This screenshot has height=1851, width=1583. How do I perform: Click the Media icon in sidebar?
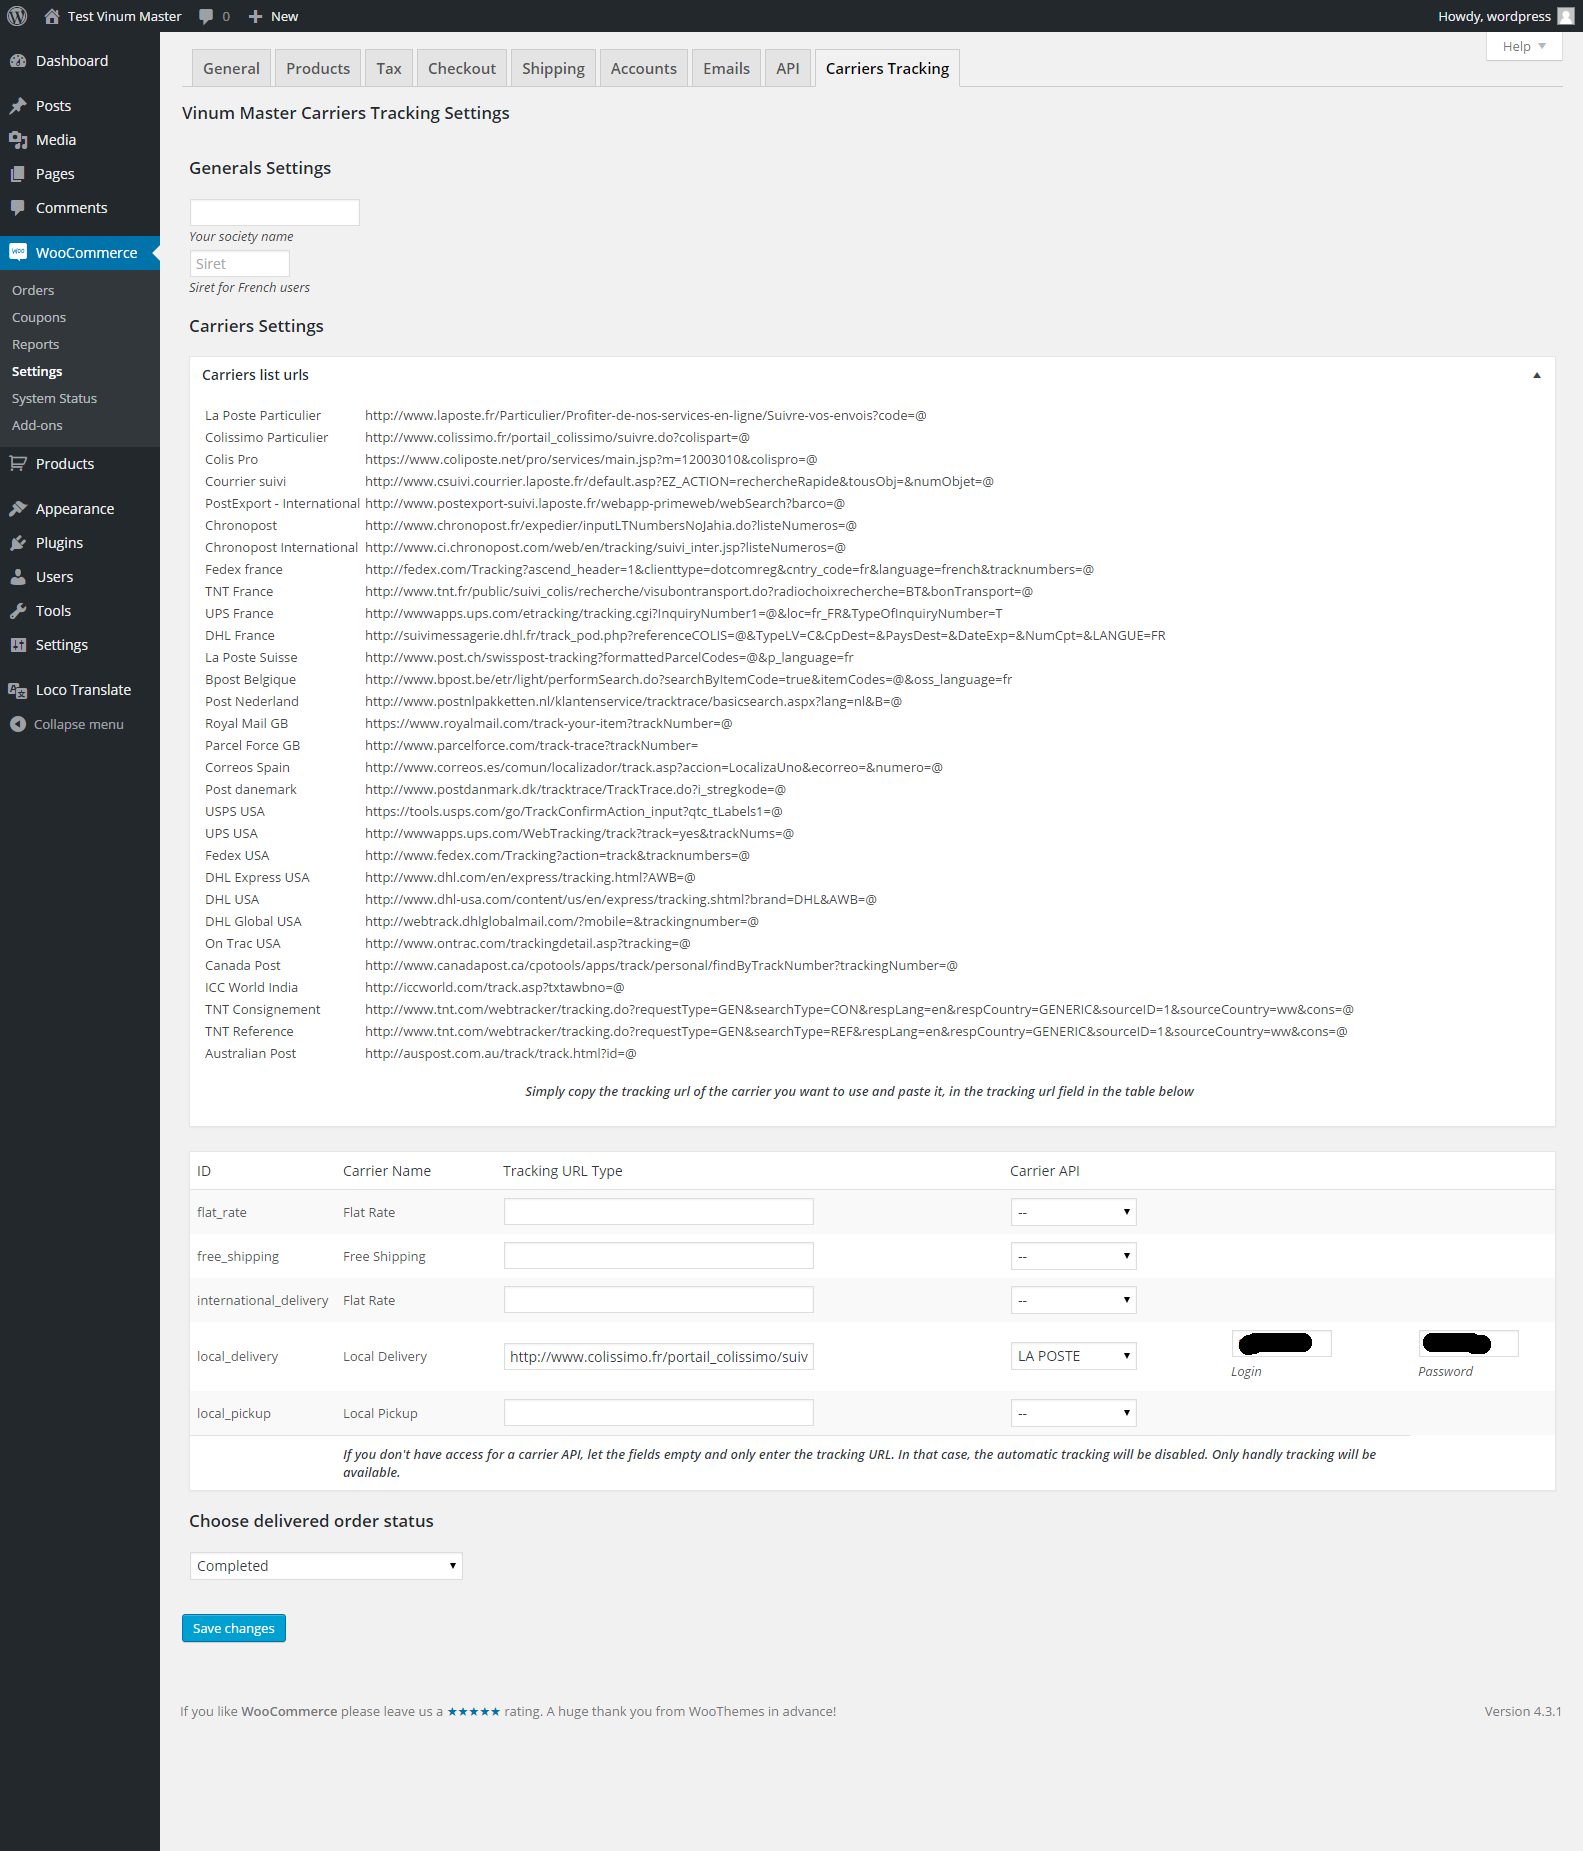coord(18,140)
